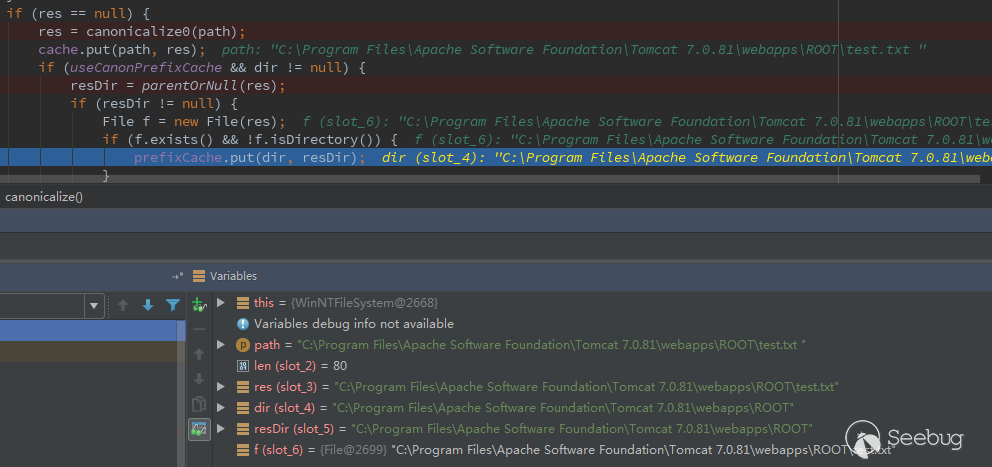This screenshot has width=992, height=467.
Task: Click the restore layout pin icon
Action: [177, 276]
